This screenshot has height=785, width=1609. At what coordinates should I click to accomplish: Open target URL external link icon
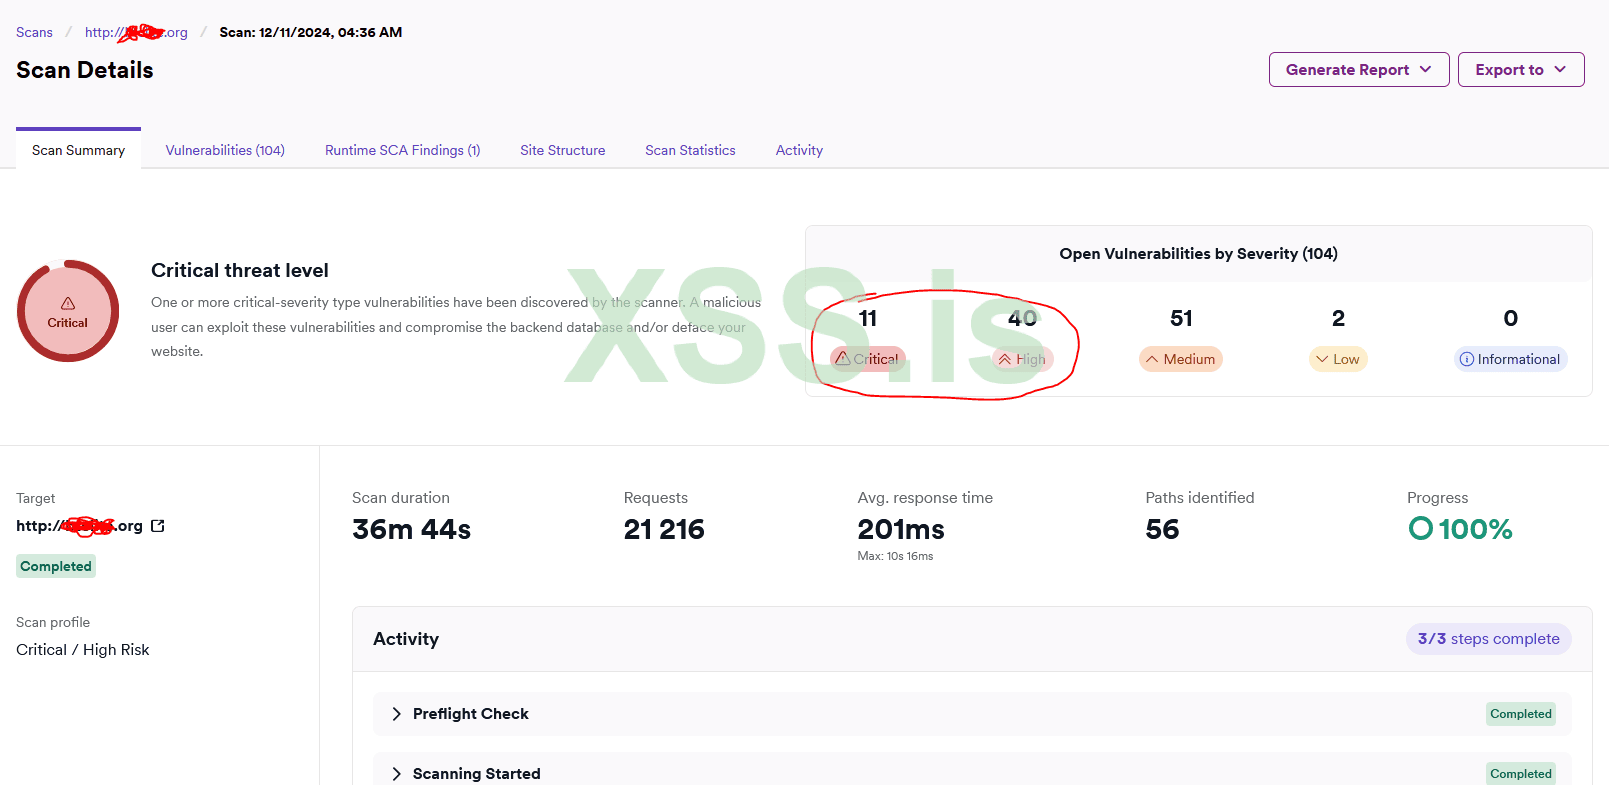coord(158,526)
